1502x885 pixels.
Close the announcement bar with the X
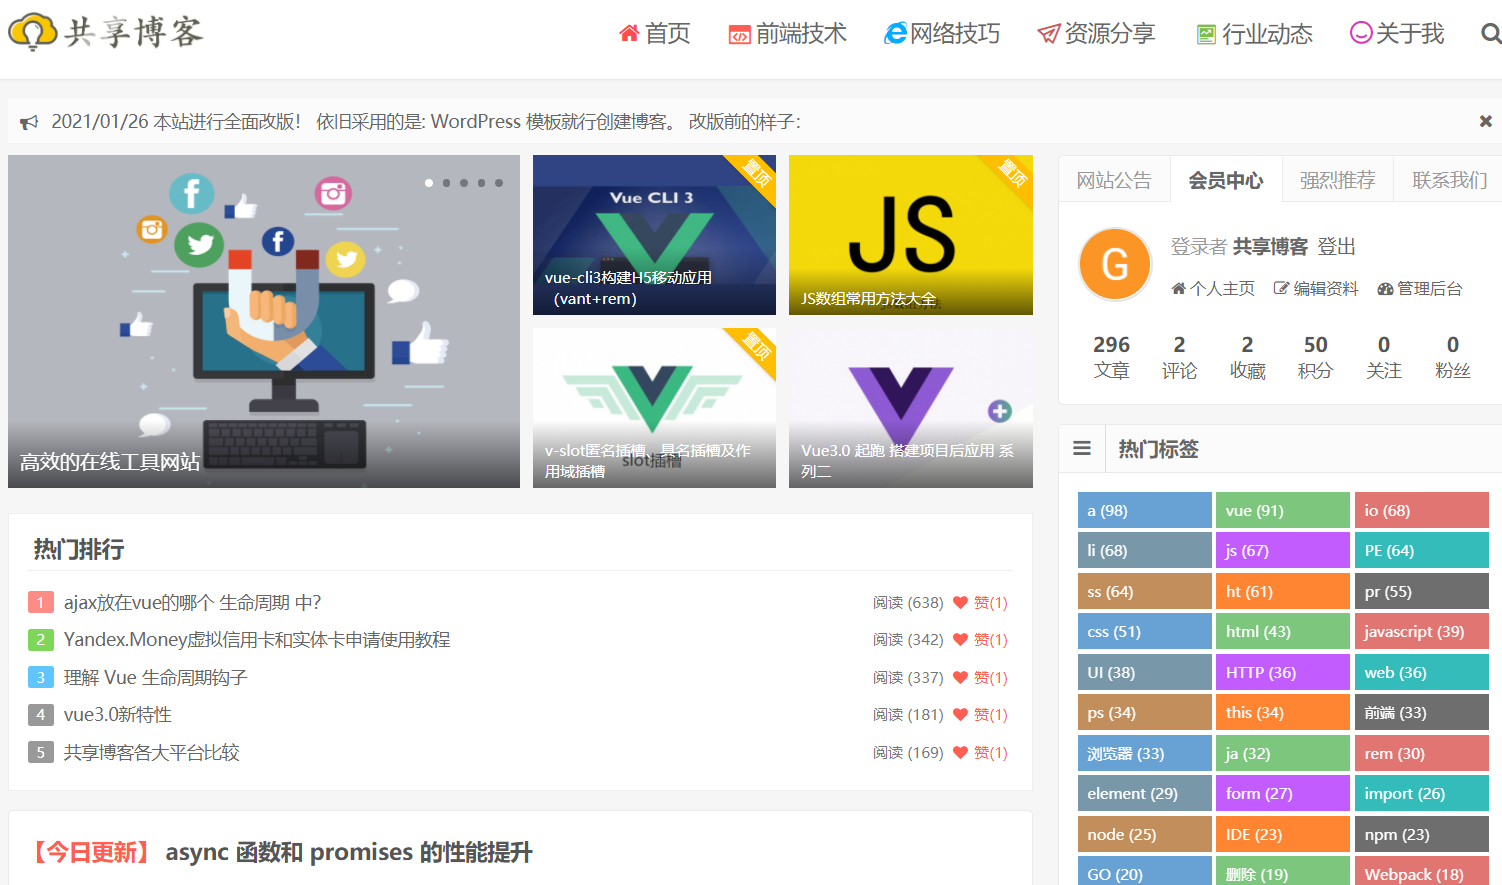coord(1485,121)
